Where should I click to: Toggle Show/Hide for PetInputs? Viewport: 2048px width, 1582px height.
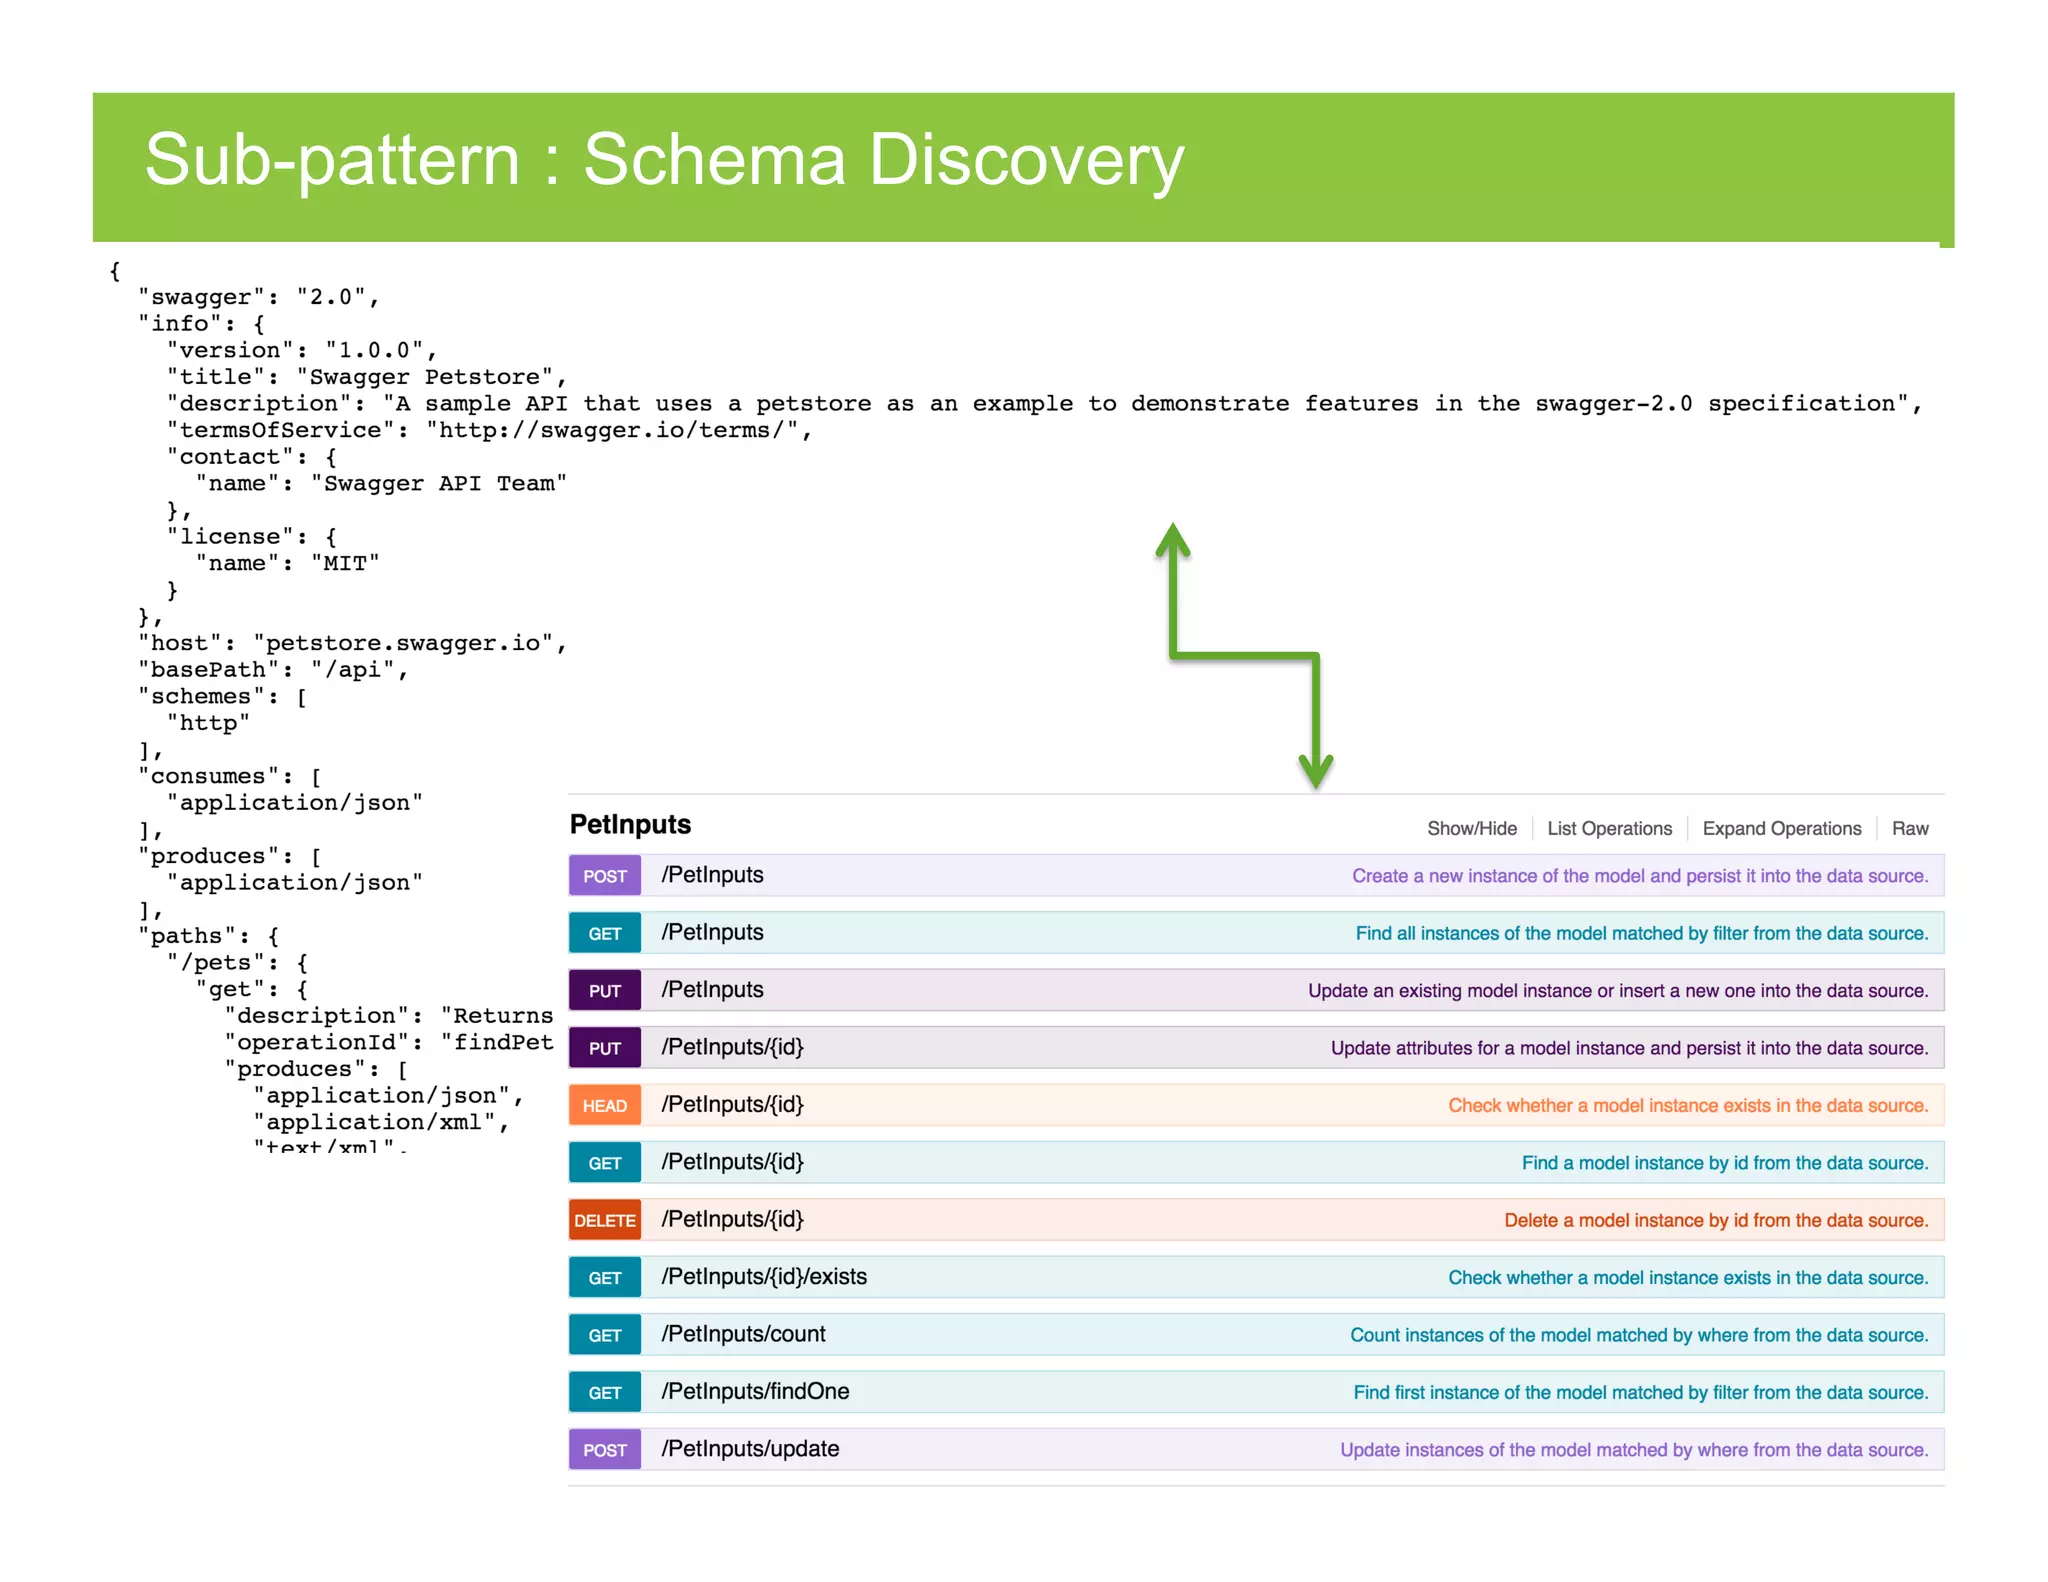[1471, 828]
